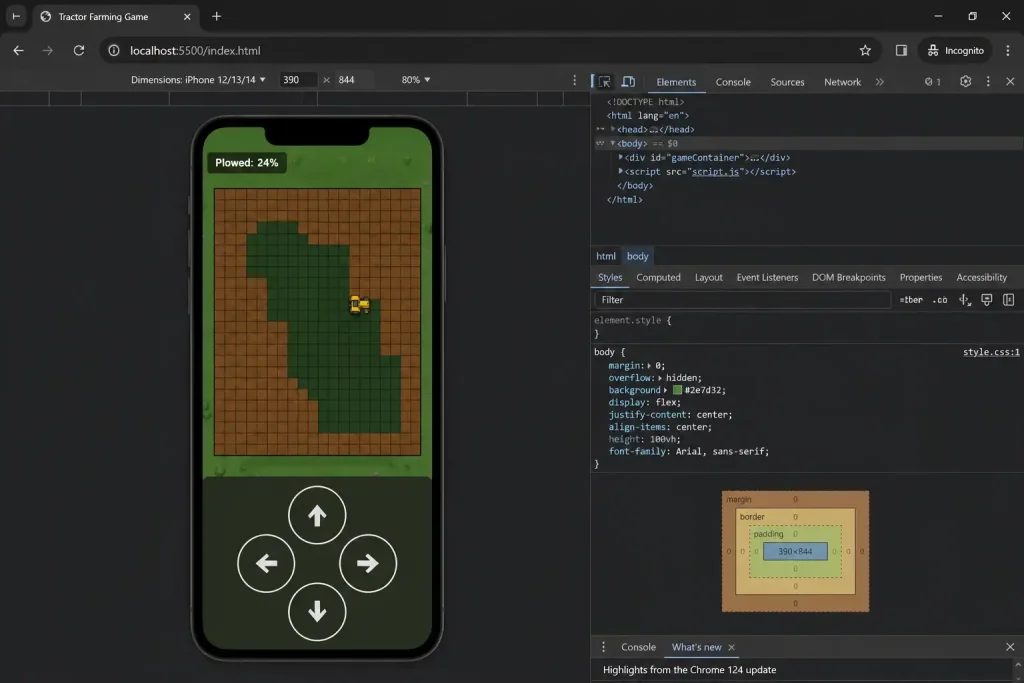Expand the overflow shorthand property
The height and width of the screenshot is (683, 1024).
click(x=660, y=378)
